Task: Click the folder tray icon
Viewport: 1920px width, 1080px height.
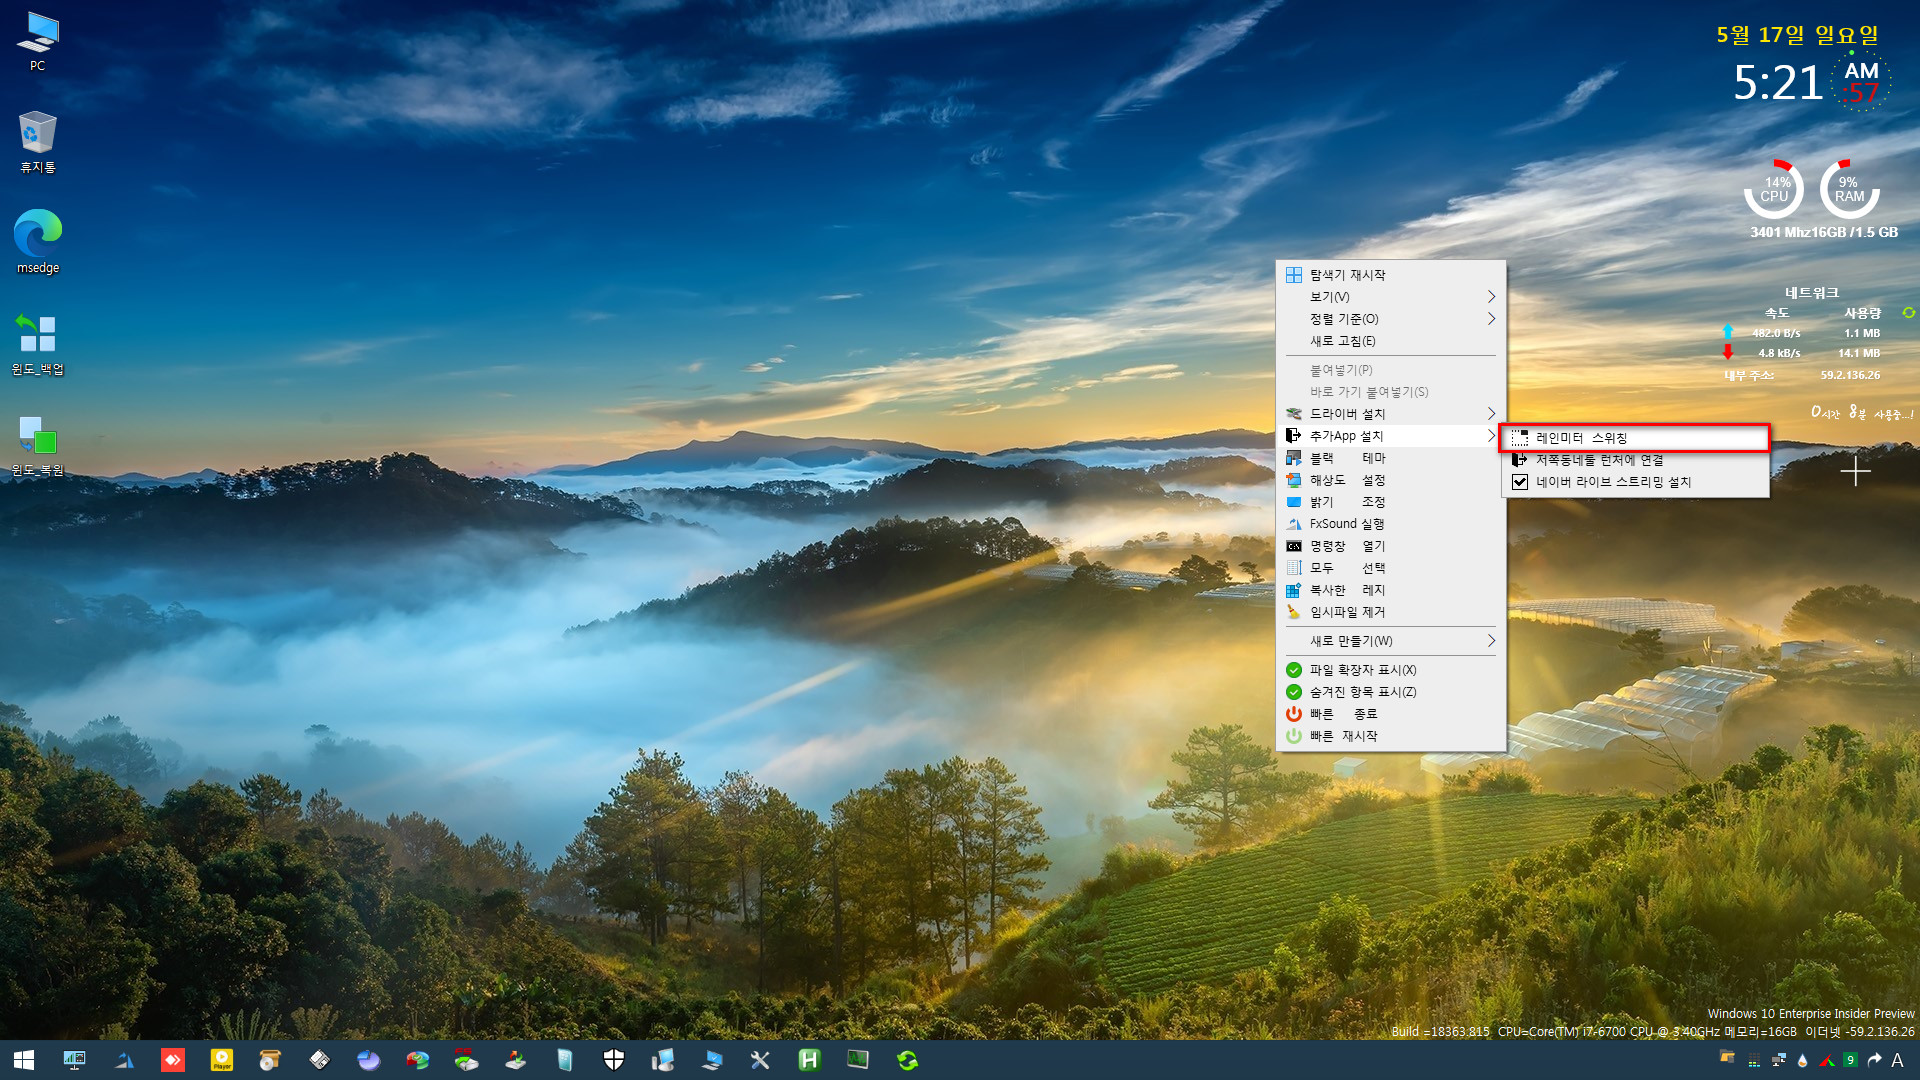Action: (1727, 1057)
